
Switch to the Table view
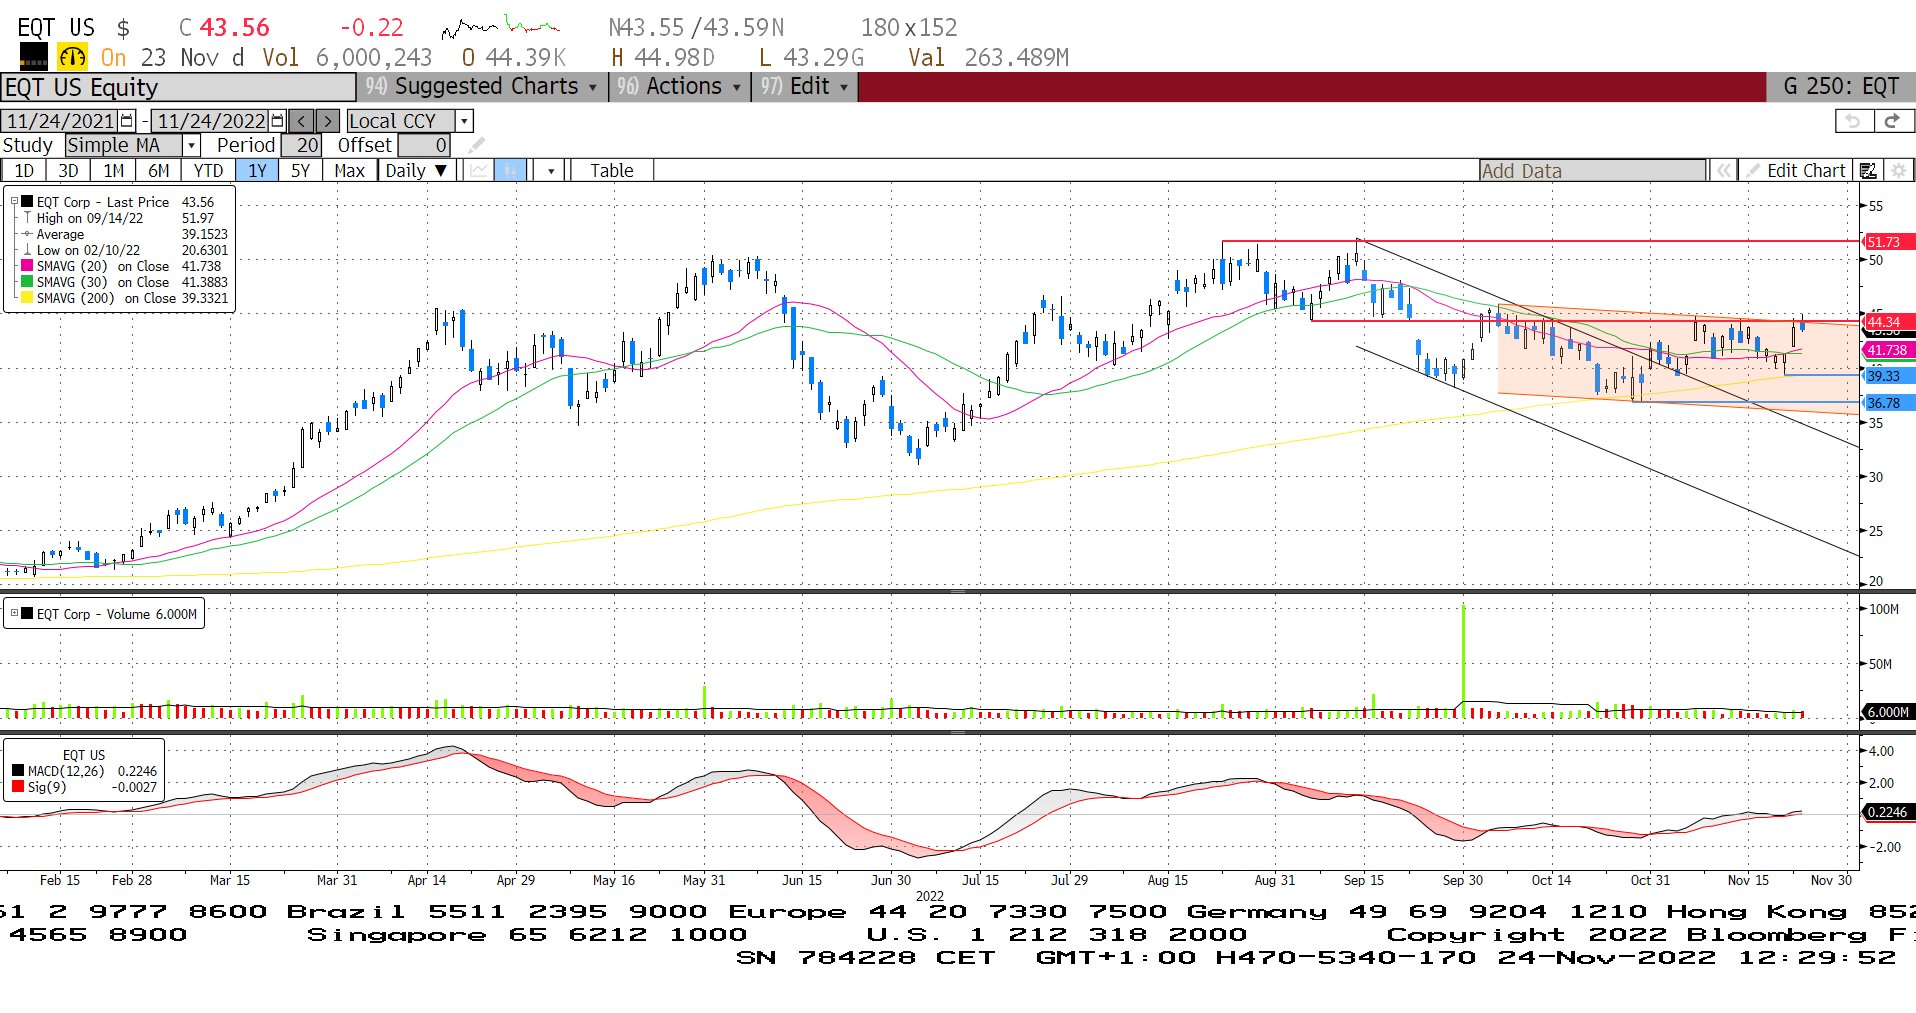point(612,171)
